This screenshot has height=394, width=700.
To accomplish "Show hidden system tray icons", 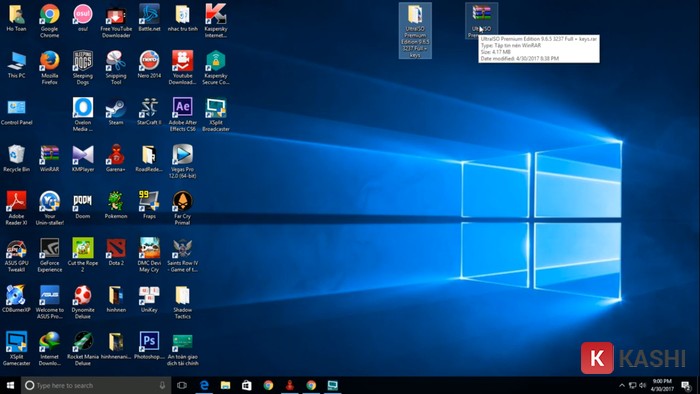I will [621, 385].
